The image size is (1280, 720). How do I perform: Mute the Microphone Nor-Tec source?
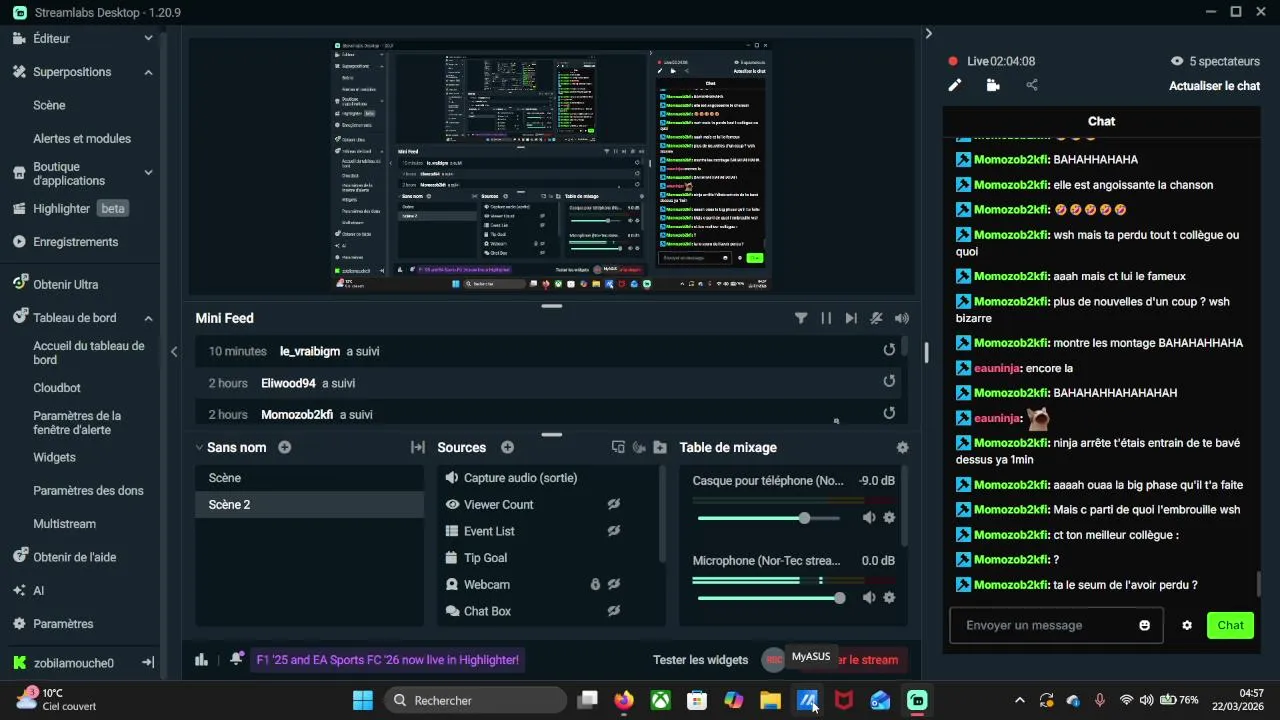pyautogui.click(x=869, y=597)
